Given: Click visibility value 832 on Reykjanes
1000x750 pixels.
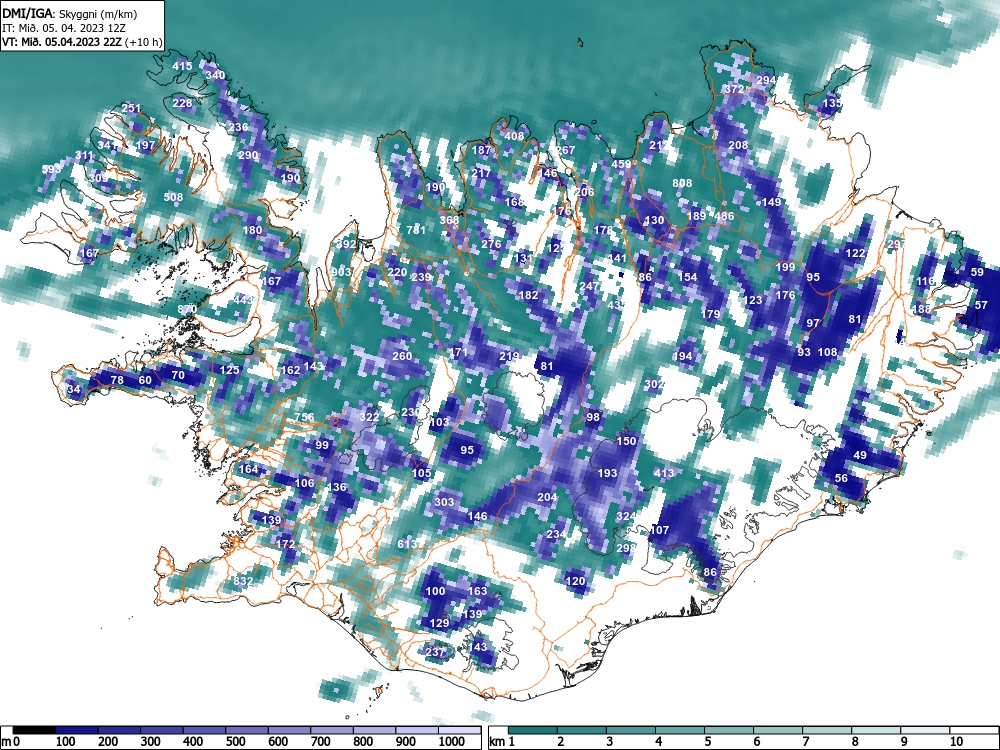Looking at the screenshot, I should [x=243, y=582].
